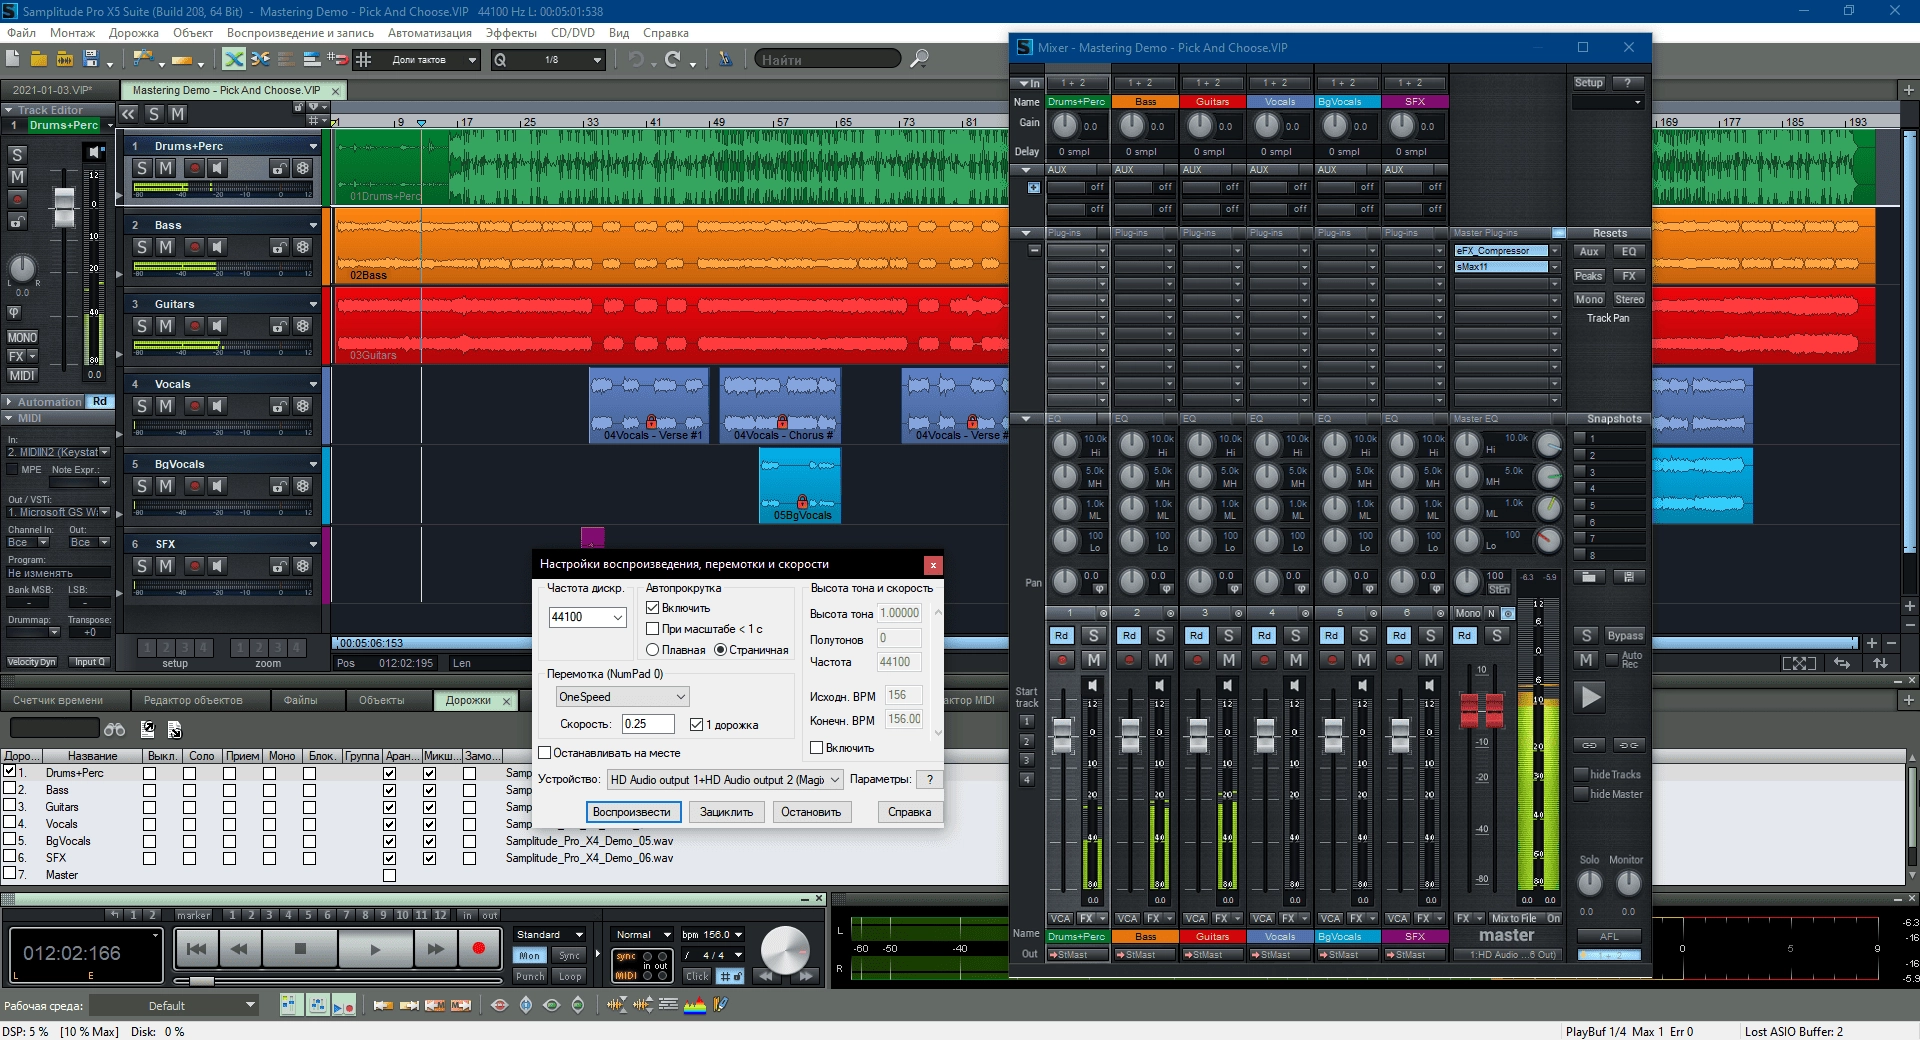
Task: Click the fast forward transport button
Action: pos(436,949)
